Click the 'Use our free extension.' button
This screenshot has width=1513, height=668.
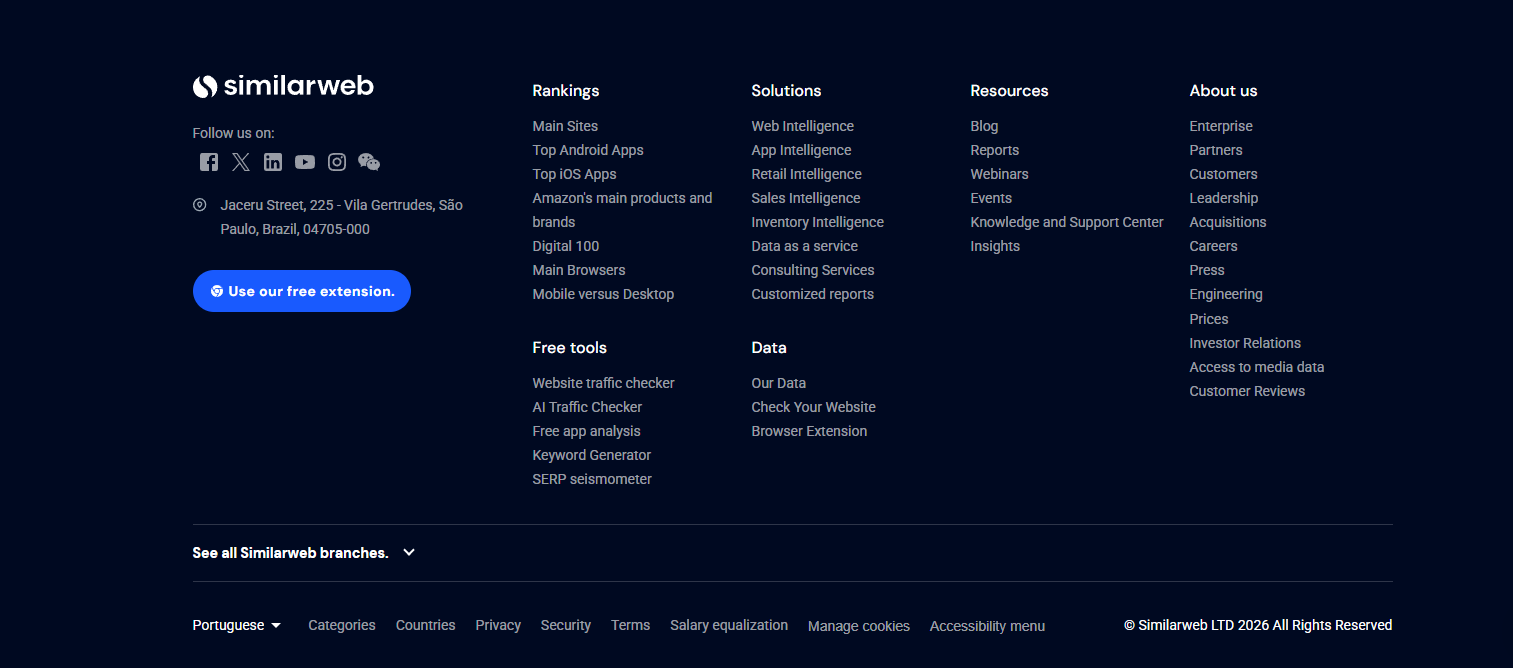point(302,291)
